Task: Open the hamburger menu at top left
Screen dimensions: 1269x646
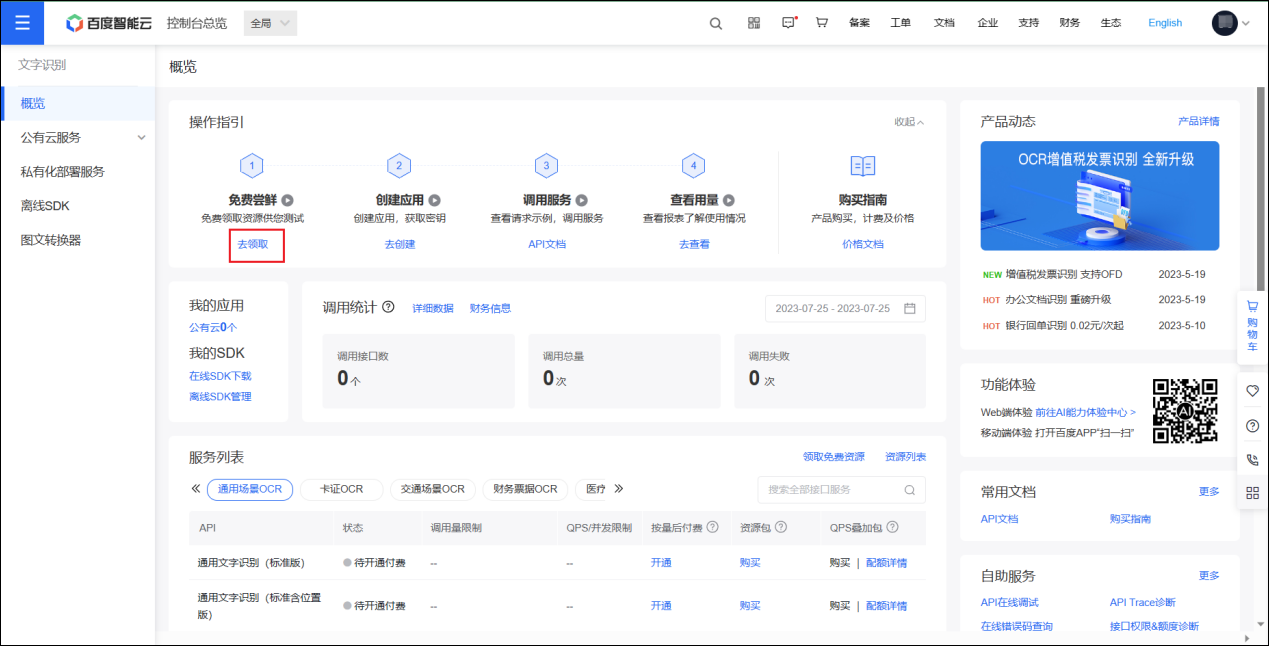Action: pos(22,22)
